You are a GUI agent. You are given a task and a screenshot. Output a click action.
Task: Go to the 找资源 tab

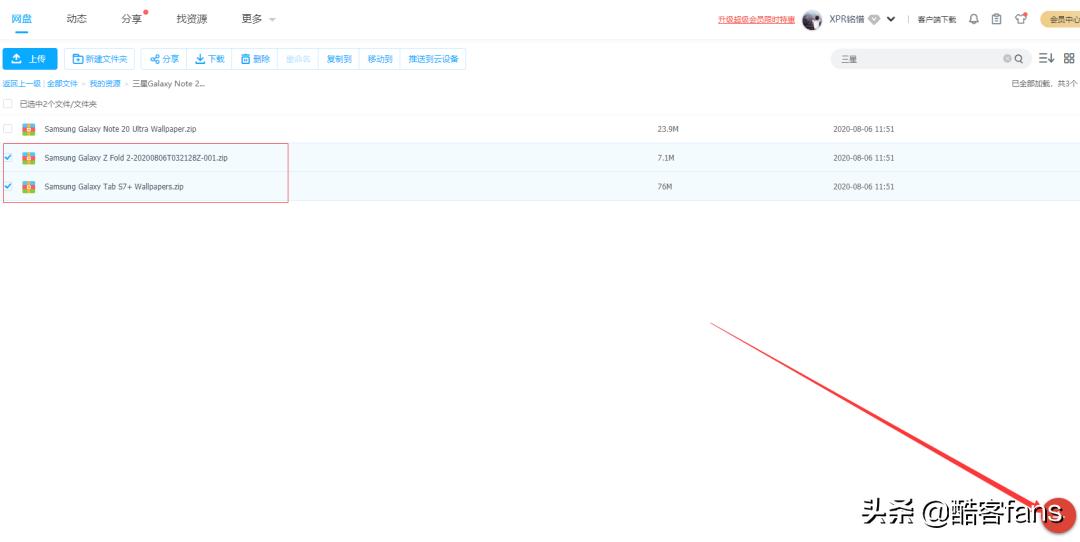coord(191,19)
